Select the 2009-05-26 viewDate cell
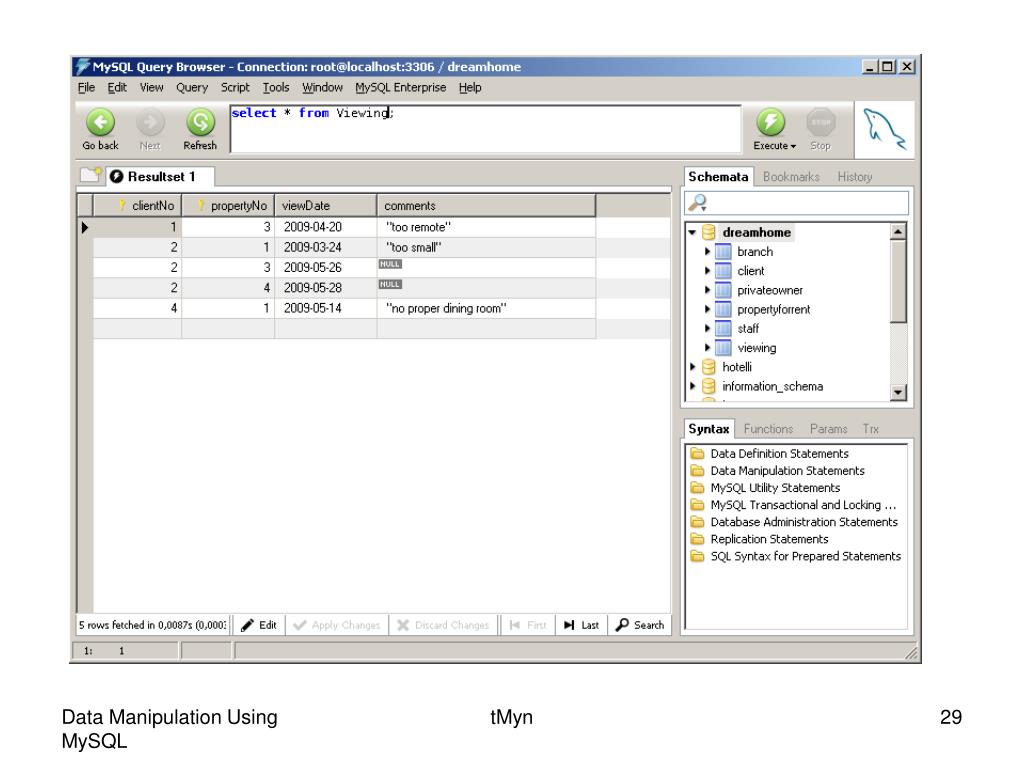The height and width of the screenshot is (768, 1024). [x=325, y=268]
